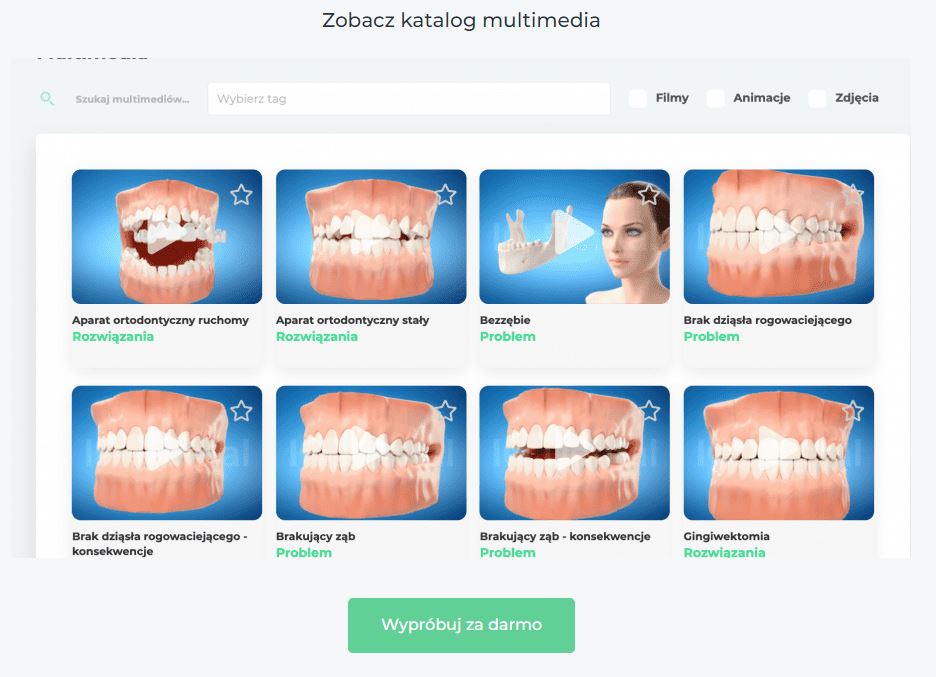Mark Brak dziąsła rogowaciejącego as favorite

pyautogui.click(x=853, y=195)
